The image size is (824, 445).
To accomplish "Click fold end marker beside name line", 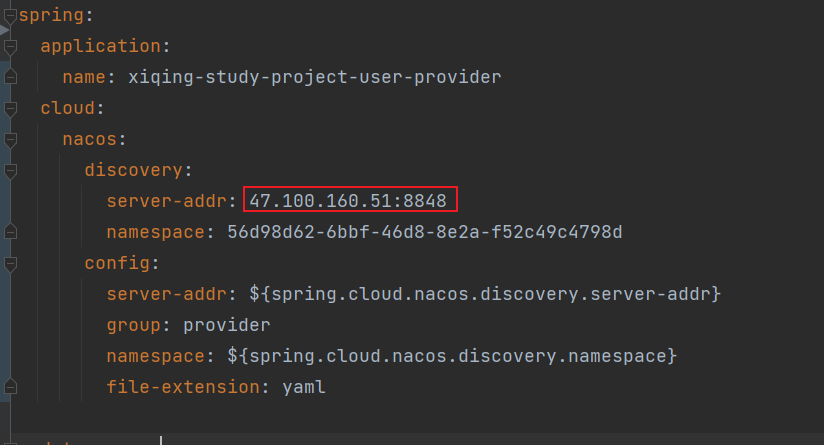I will pos(10,78).
